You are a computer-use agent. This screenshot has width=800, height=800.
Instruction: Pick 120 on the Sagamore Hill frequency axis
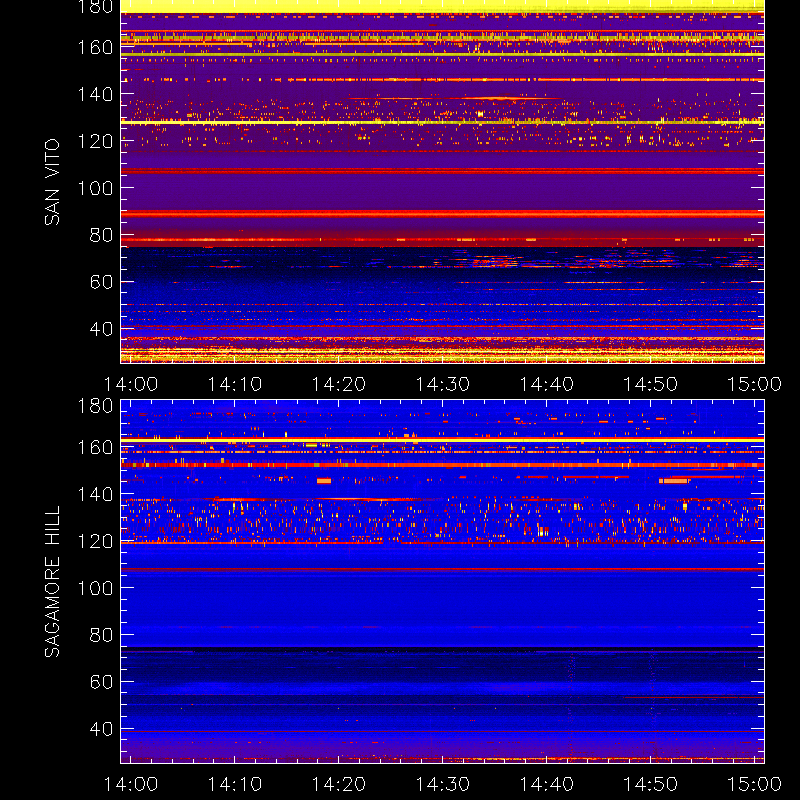95,541
